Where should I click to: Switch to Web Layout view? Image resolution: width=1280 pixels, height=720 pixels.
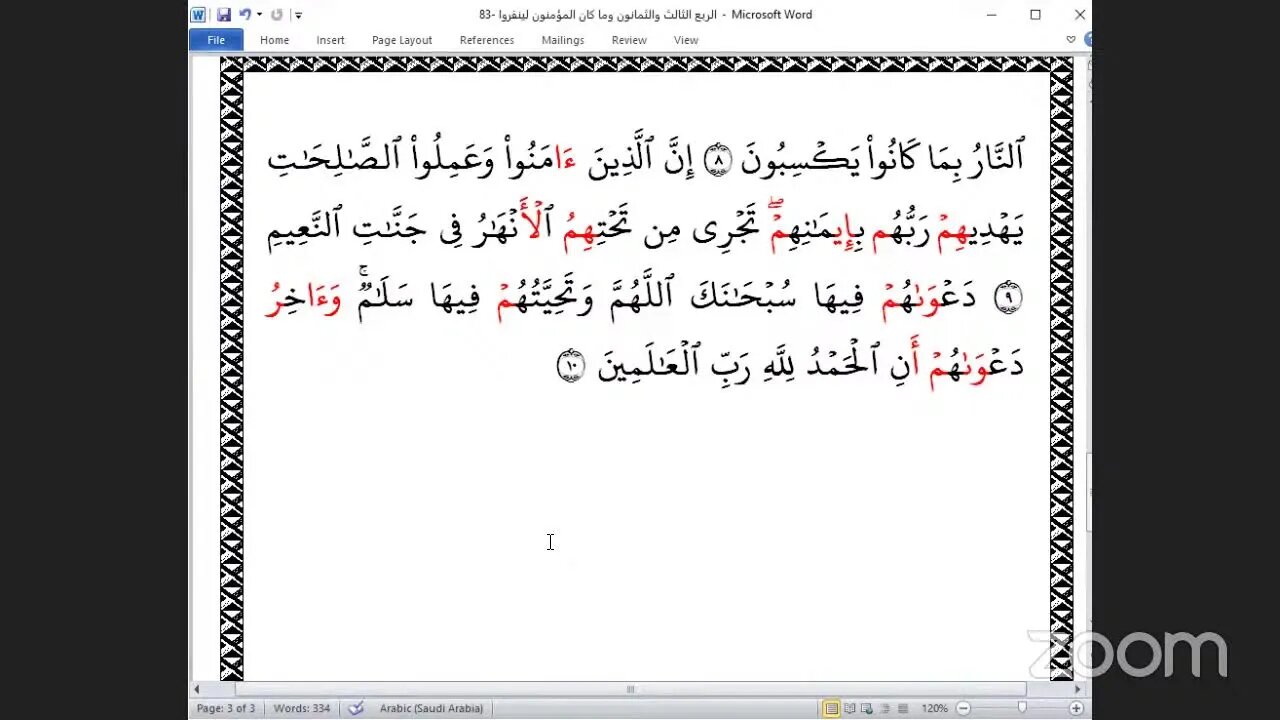867,708
